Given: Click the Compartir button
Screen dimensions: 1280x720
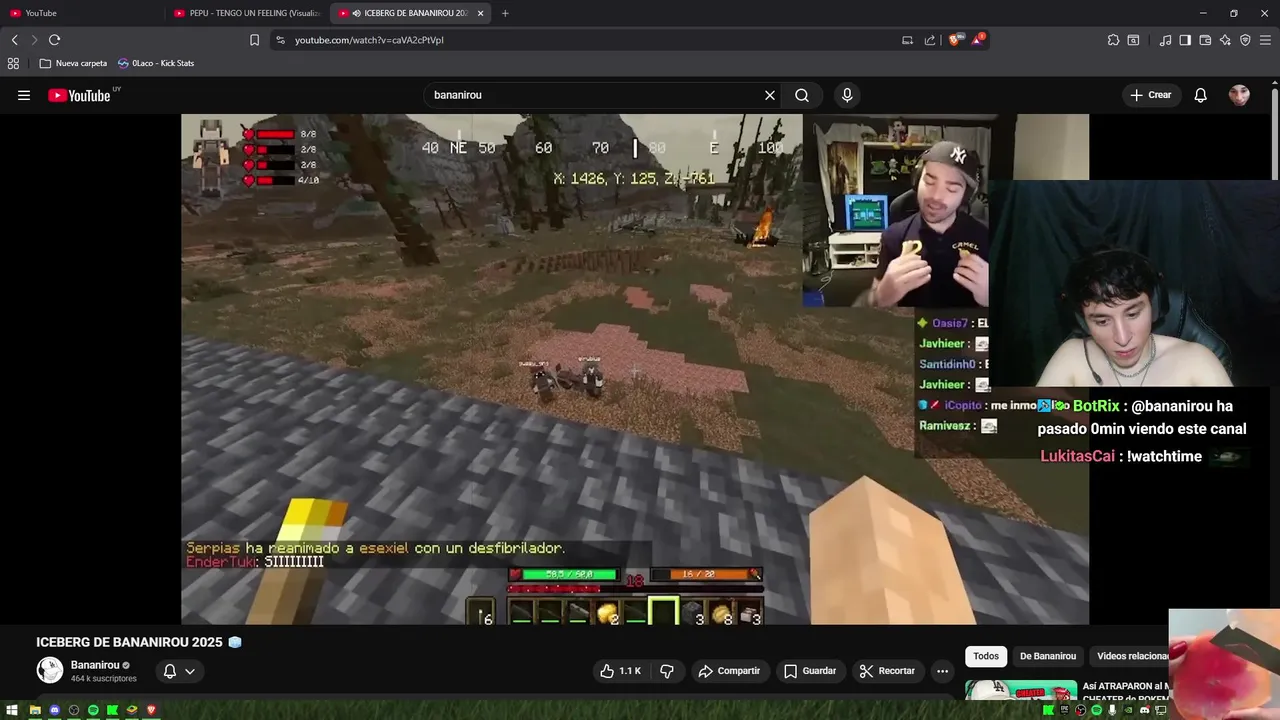Looking at the screenshot, I should [729, 671].
